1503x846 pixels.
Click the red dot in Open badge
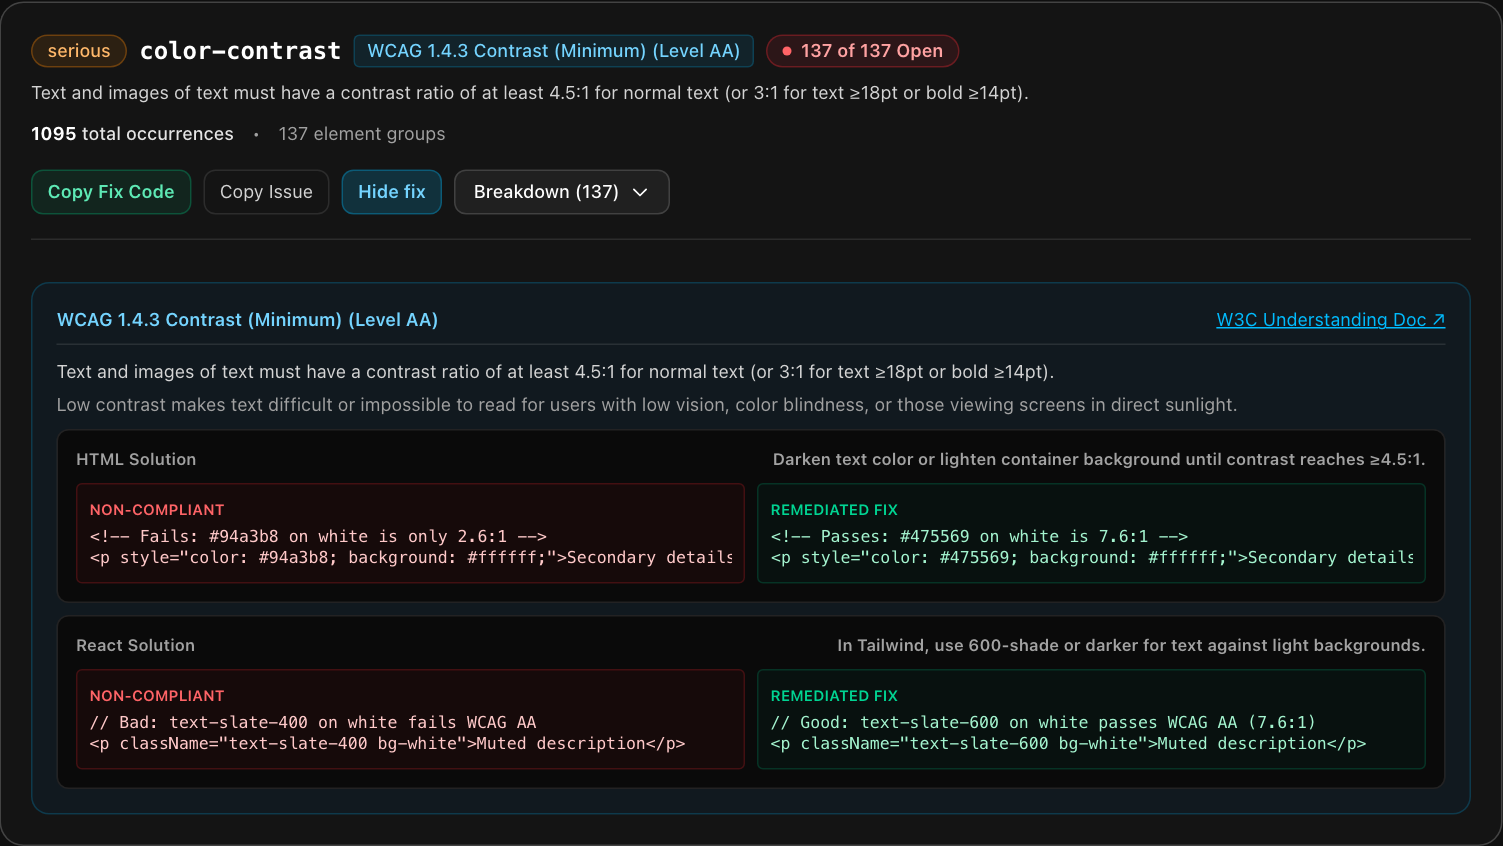coord(787,51)
